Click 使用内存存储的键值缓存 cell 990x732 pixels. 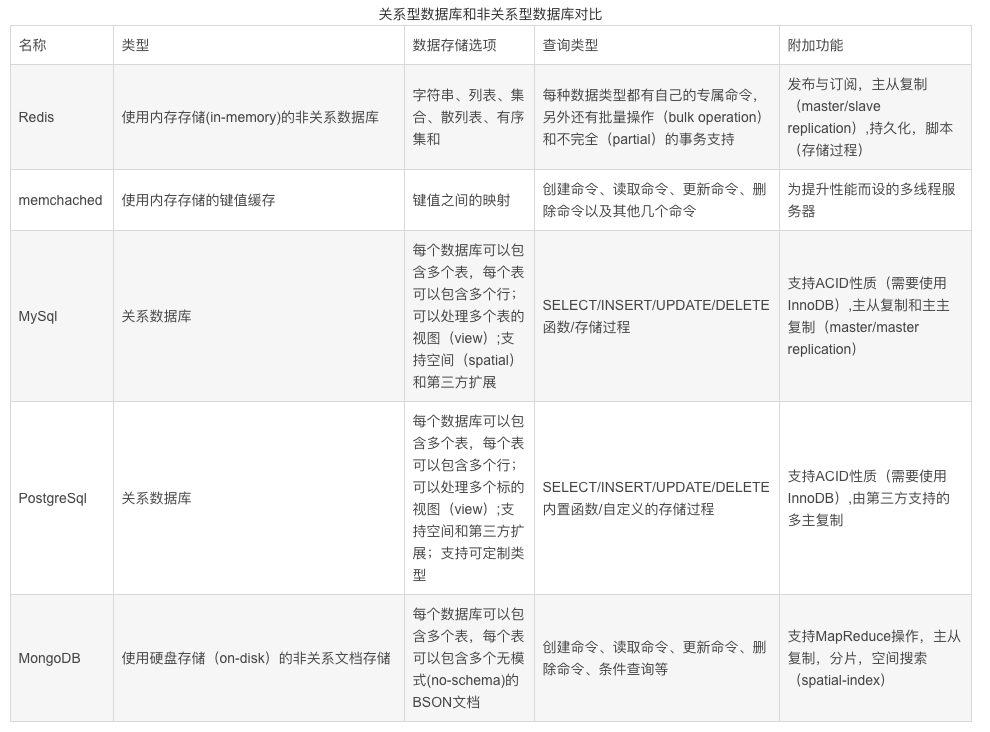[259, 200]
